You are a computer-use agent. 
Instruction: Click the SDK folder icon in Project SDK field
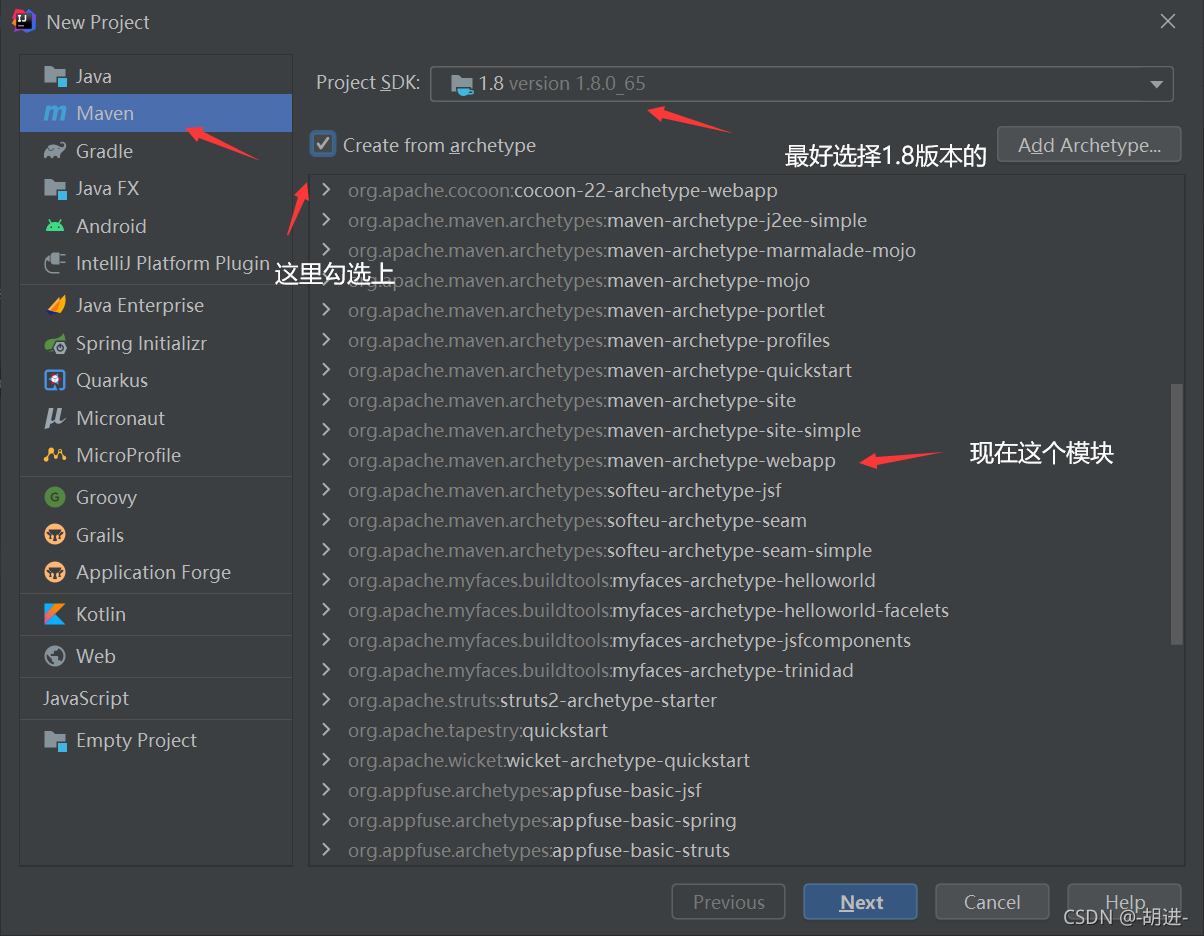[x=462, y=84]
